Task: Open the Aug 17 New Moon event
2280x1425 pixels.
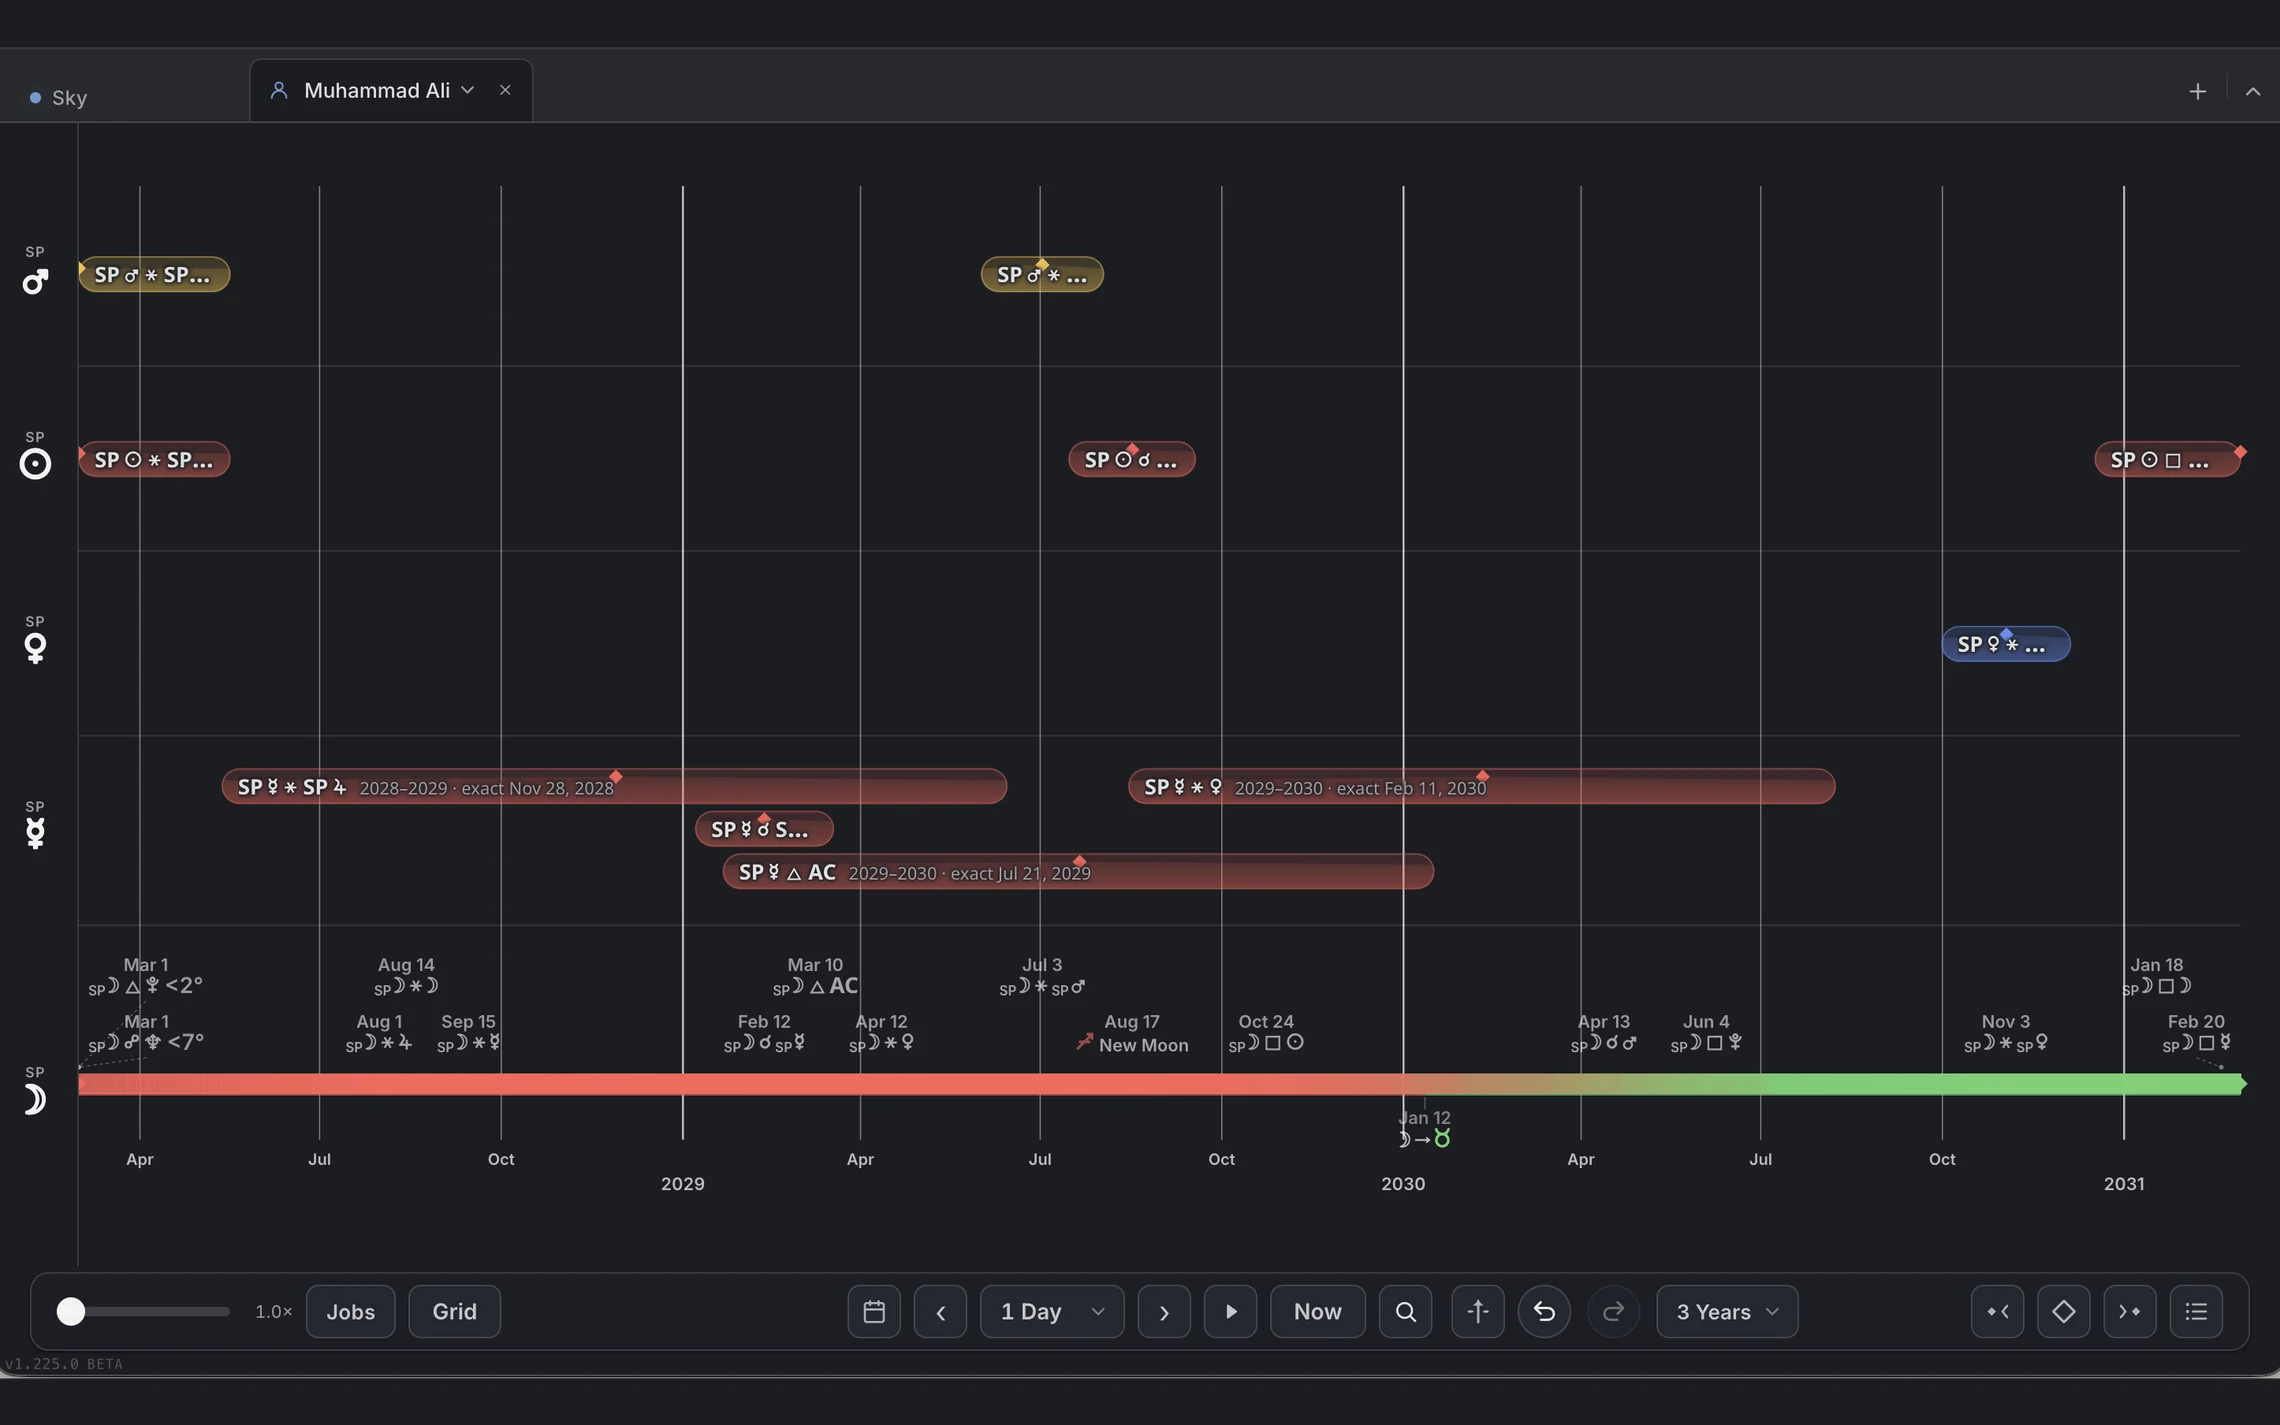Action: pos(1133,1033)
